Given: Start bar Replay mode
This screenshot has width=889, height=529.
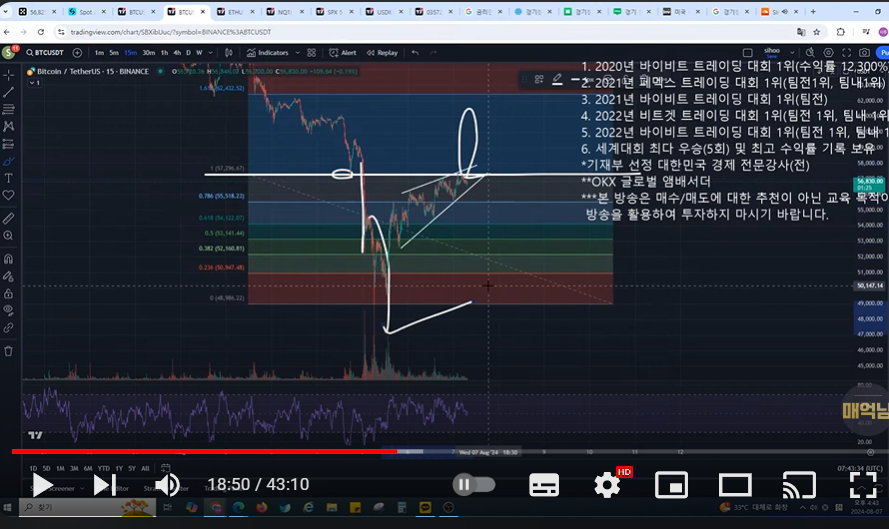Looking at the screenshot, I should [x=382, y=53].
